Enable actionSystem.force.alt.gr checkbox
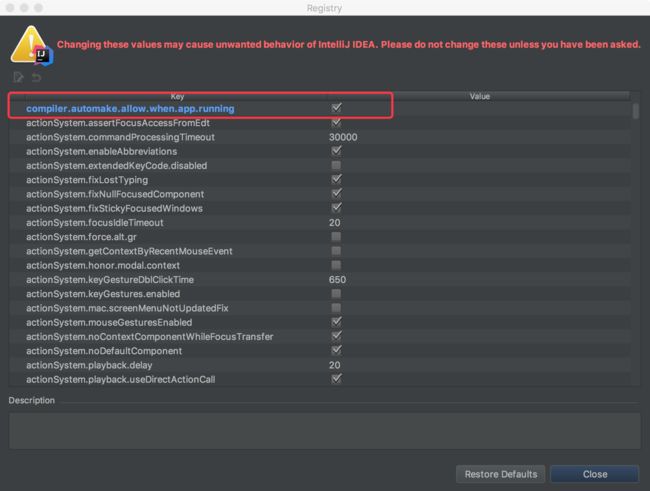This screenshot has height=491, width=650. coord(336,236)
